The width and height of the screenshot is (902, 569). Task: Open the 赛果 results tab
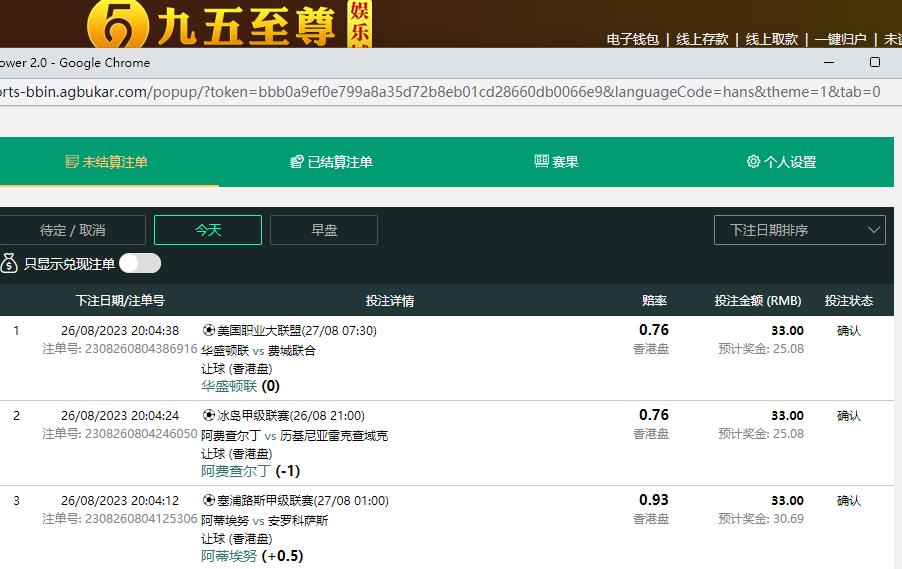(556, 162)
